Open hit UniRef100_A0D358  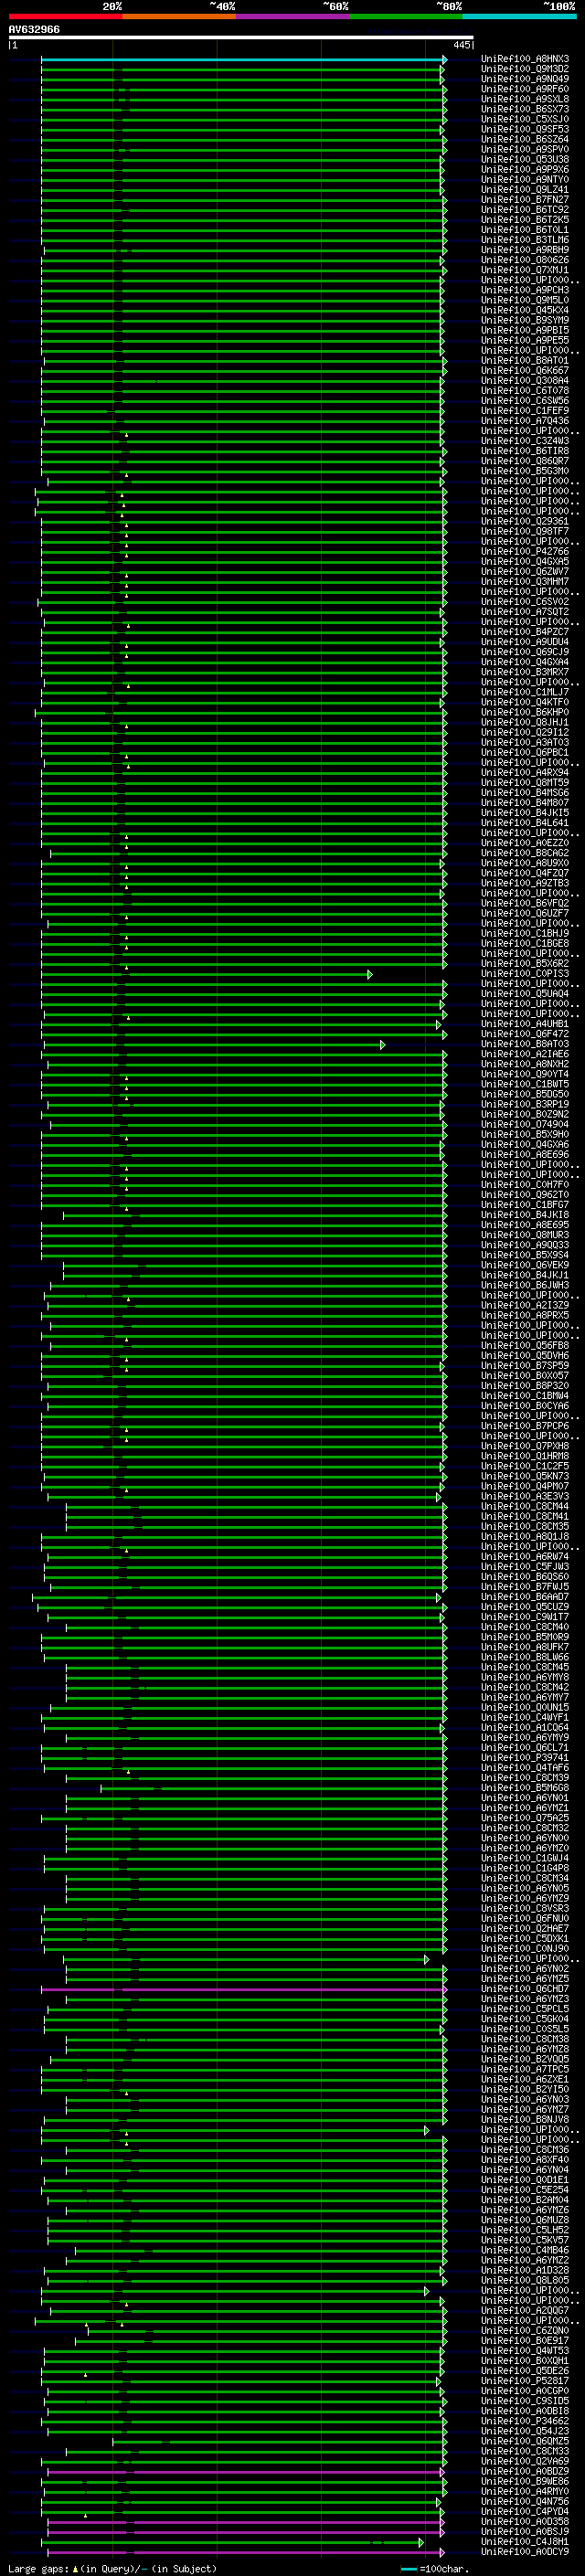point(525,2522)
